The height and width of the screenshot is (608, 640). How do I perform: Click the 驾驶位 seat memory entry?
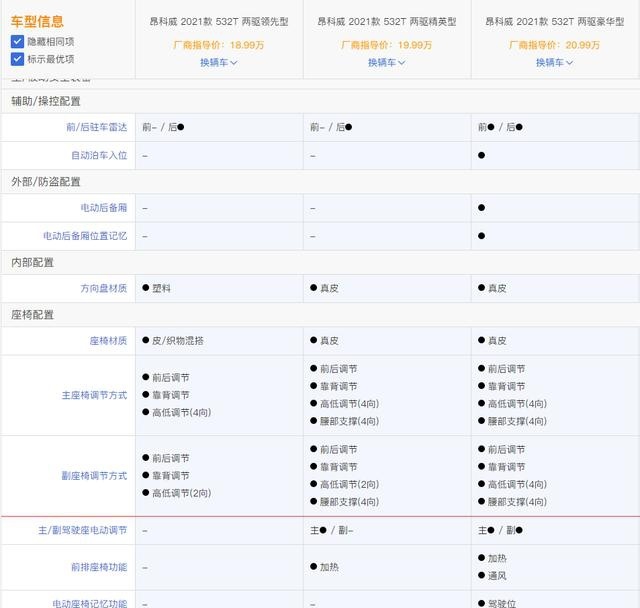497,603
